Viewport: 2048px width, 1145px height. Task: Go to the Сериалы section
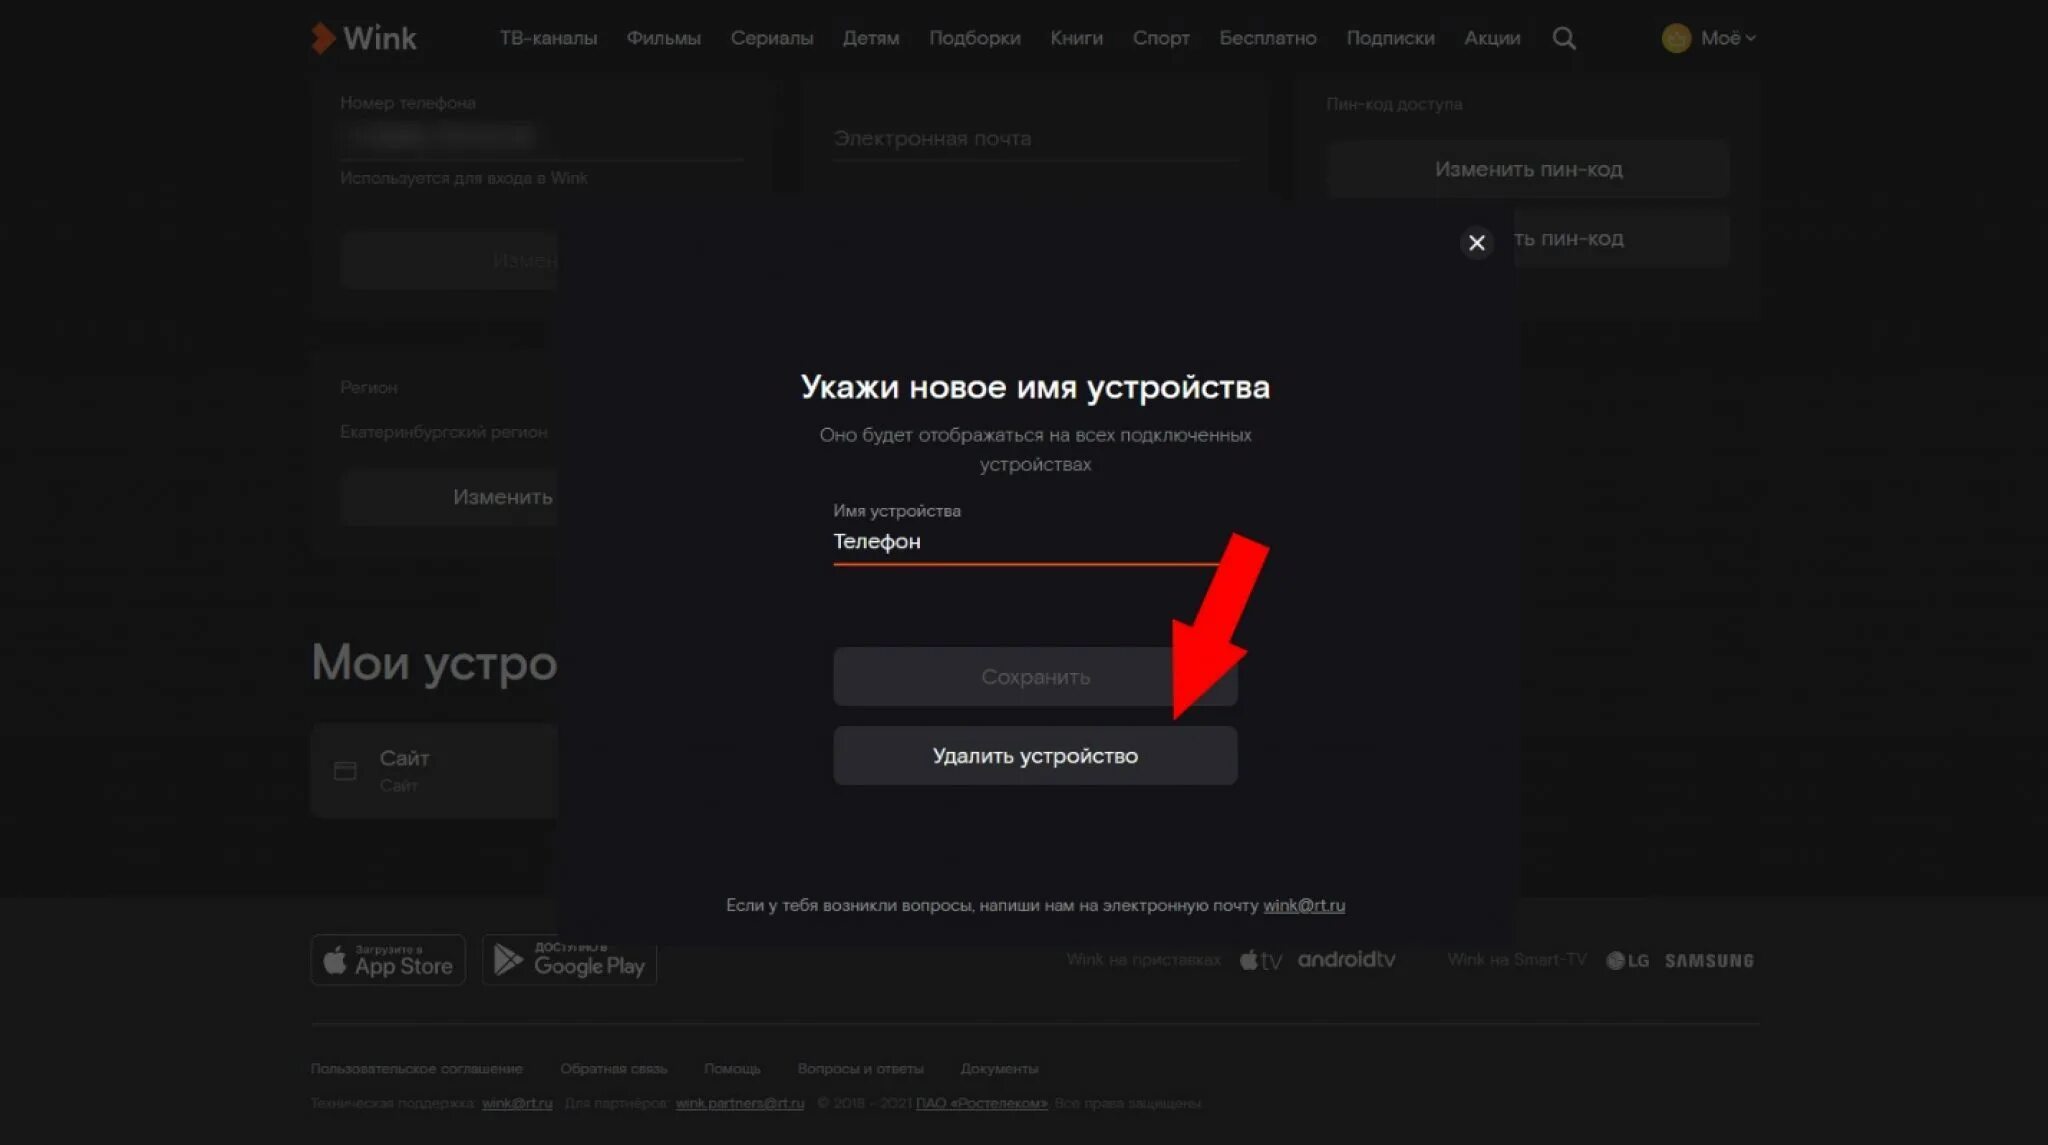pos(771,38)
